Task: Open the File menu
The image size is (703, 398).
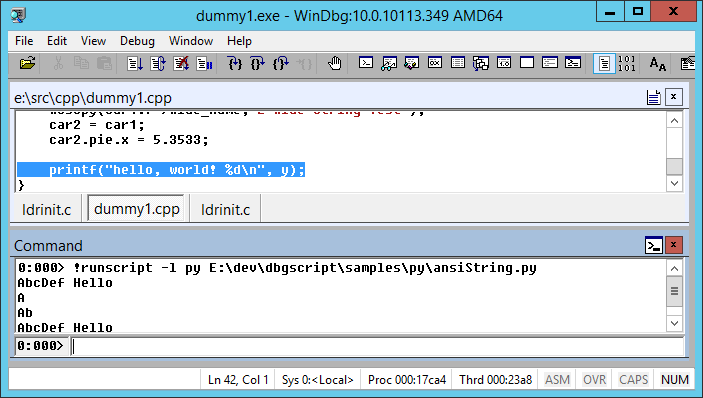Action: point(24,41)
